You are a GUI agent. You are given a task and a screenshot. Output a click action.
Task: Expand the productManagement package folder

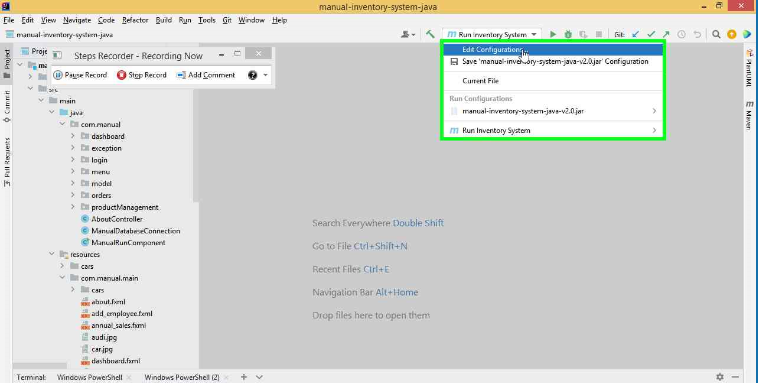(73, 206)
